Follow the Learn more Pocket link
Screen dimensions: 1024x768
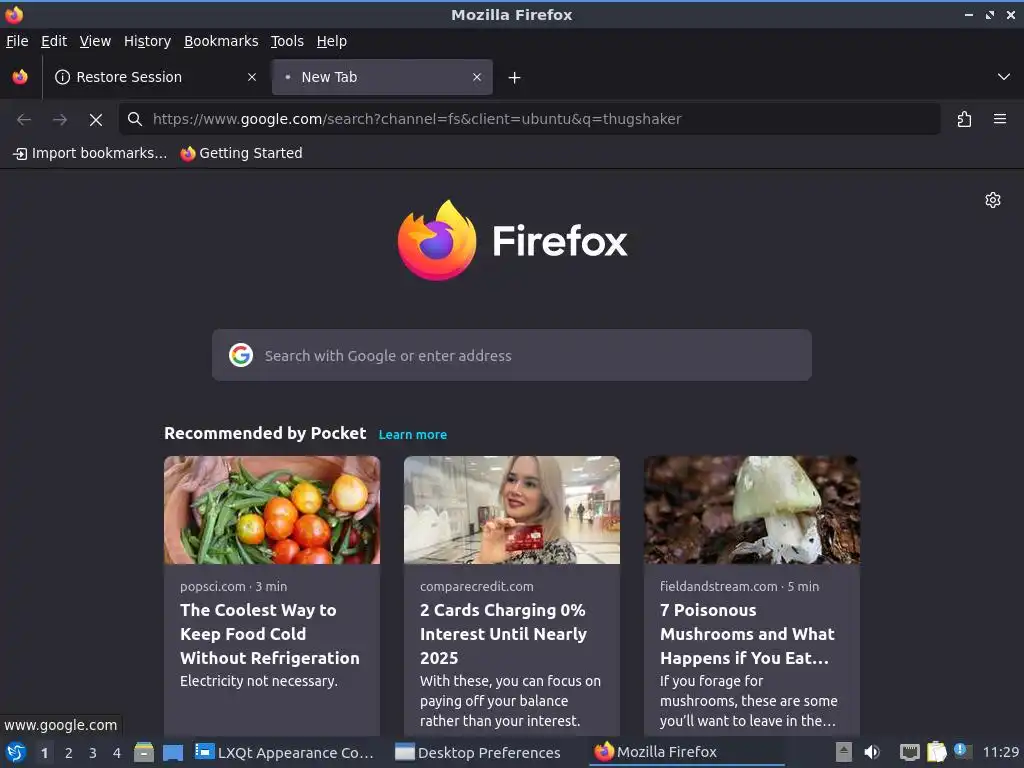[413, 434]
